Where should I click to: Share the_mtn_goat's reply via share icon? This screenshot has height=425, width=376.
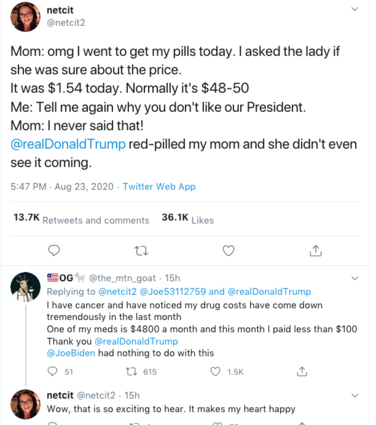pos(302,371)
